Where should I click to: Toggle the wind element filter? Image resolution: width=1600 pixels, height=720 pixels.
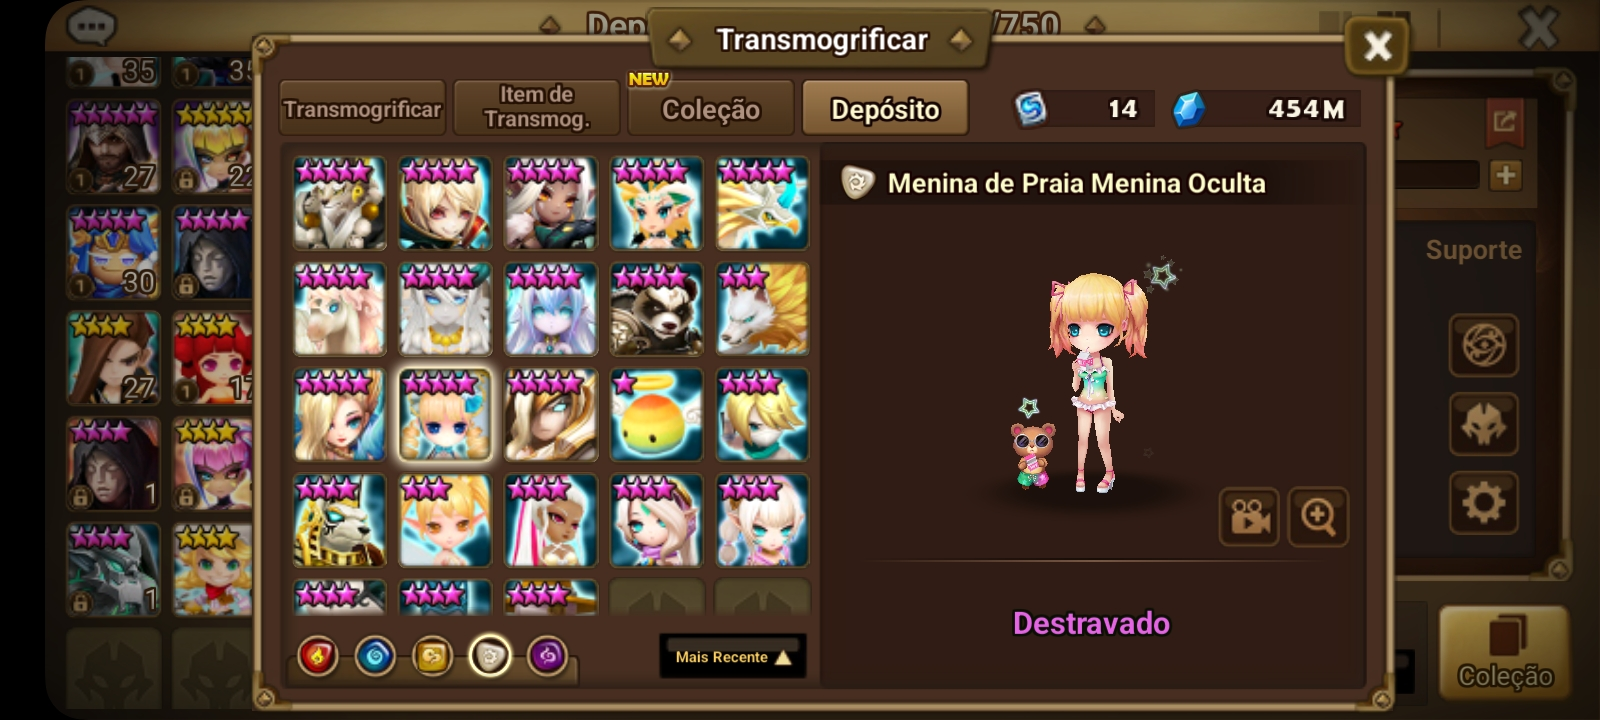coord(432,657)
